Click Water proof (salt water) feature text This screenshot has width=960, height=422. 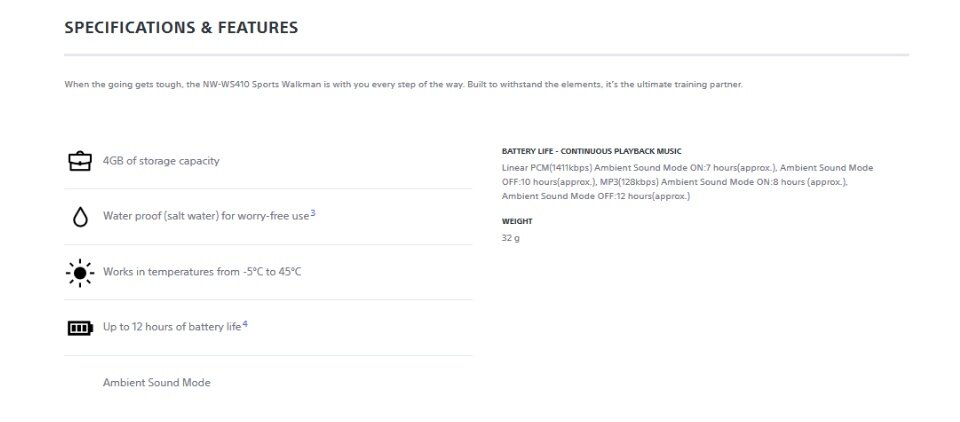206,216
